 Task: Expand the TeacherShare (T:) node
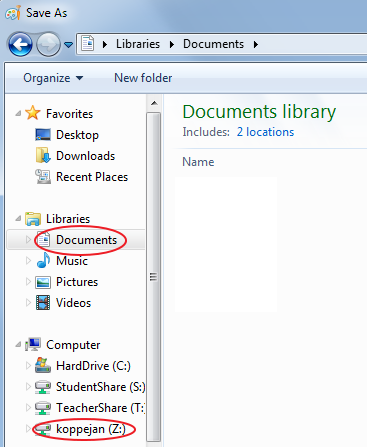point(28,408)
